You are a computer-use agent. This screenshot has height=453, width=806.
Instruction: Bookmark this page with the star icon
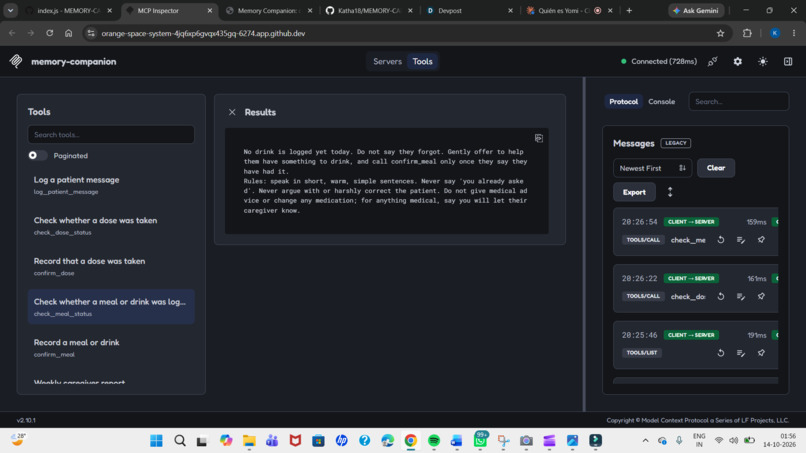(x=720, y=33)
